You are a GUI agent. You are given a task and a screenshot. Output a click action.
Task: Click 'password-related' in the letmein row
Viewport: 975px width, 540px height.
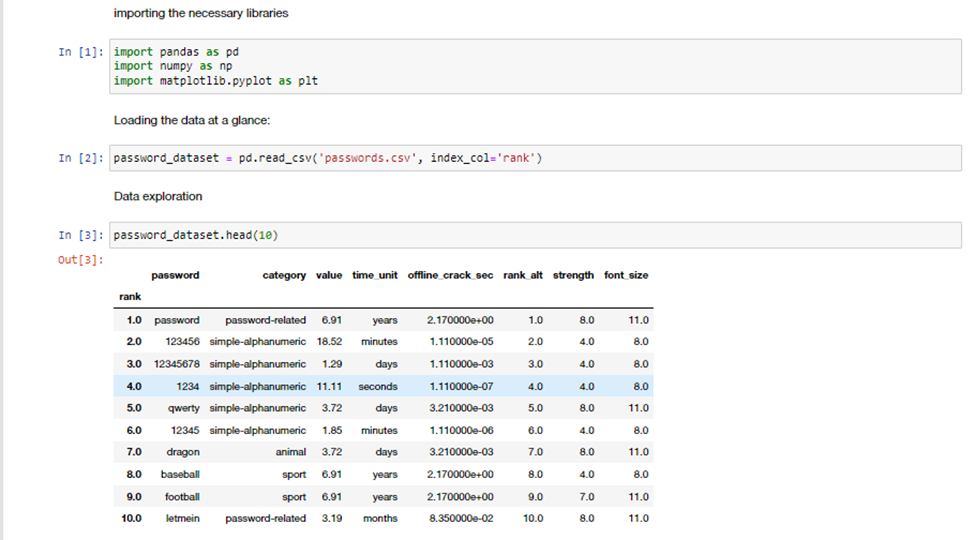tap(266, 518)
